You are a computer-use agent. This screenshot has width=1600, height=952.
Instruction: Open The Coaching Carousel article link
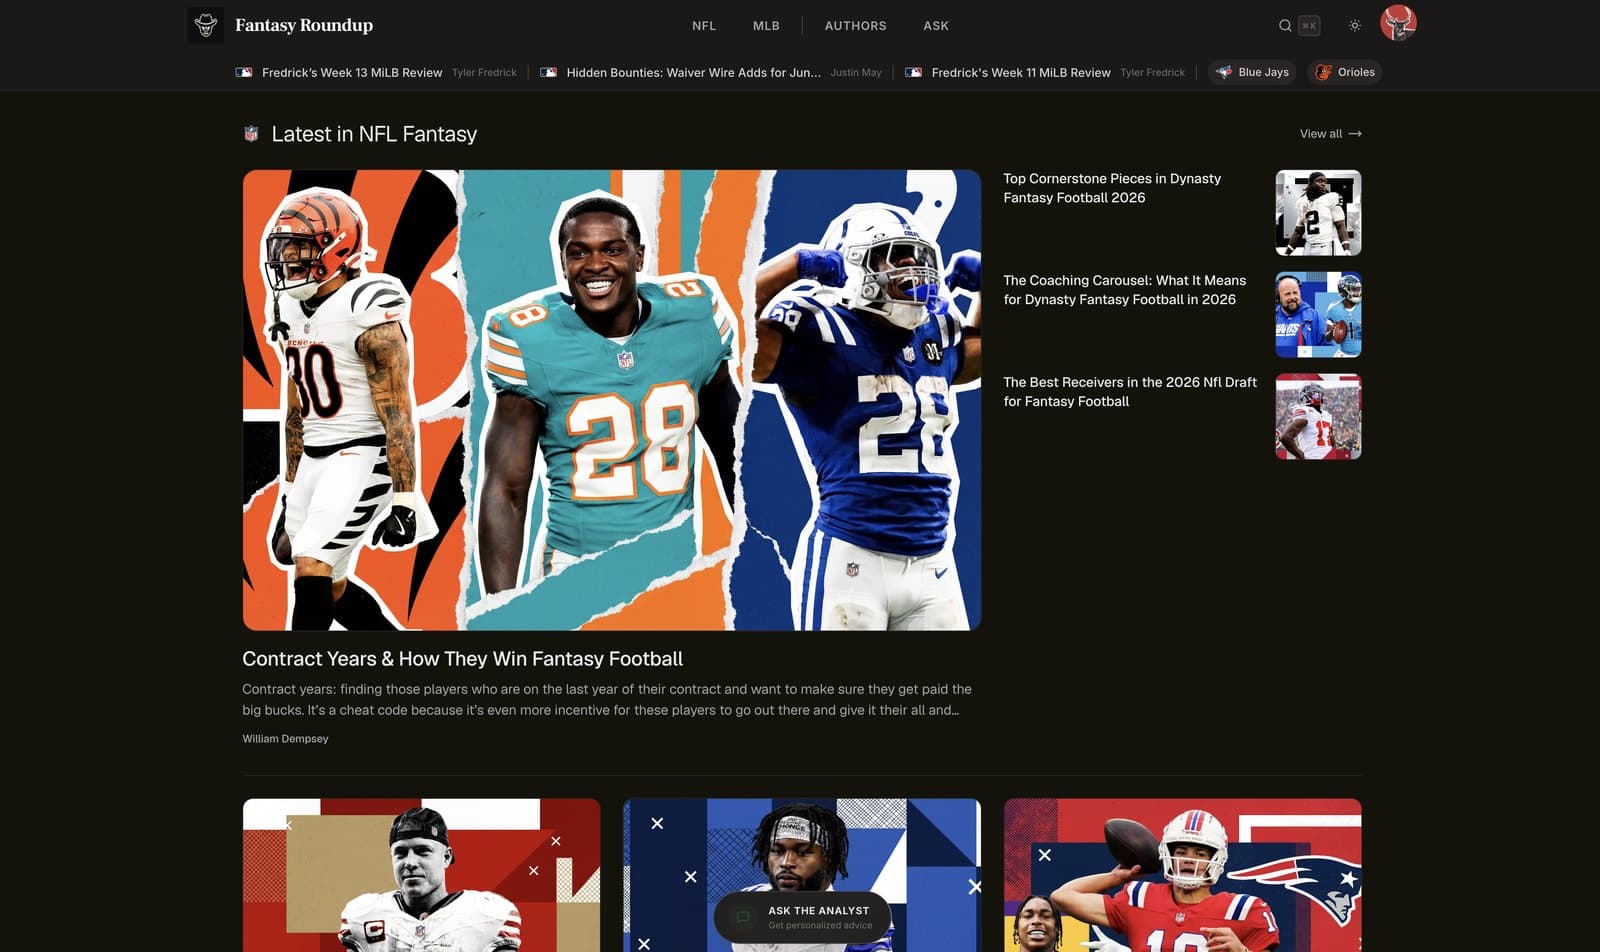pos(1124,290)
